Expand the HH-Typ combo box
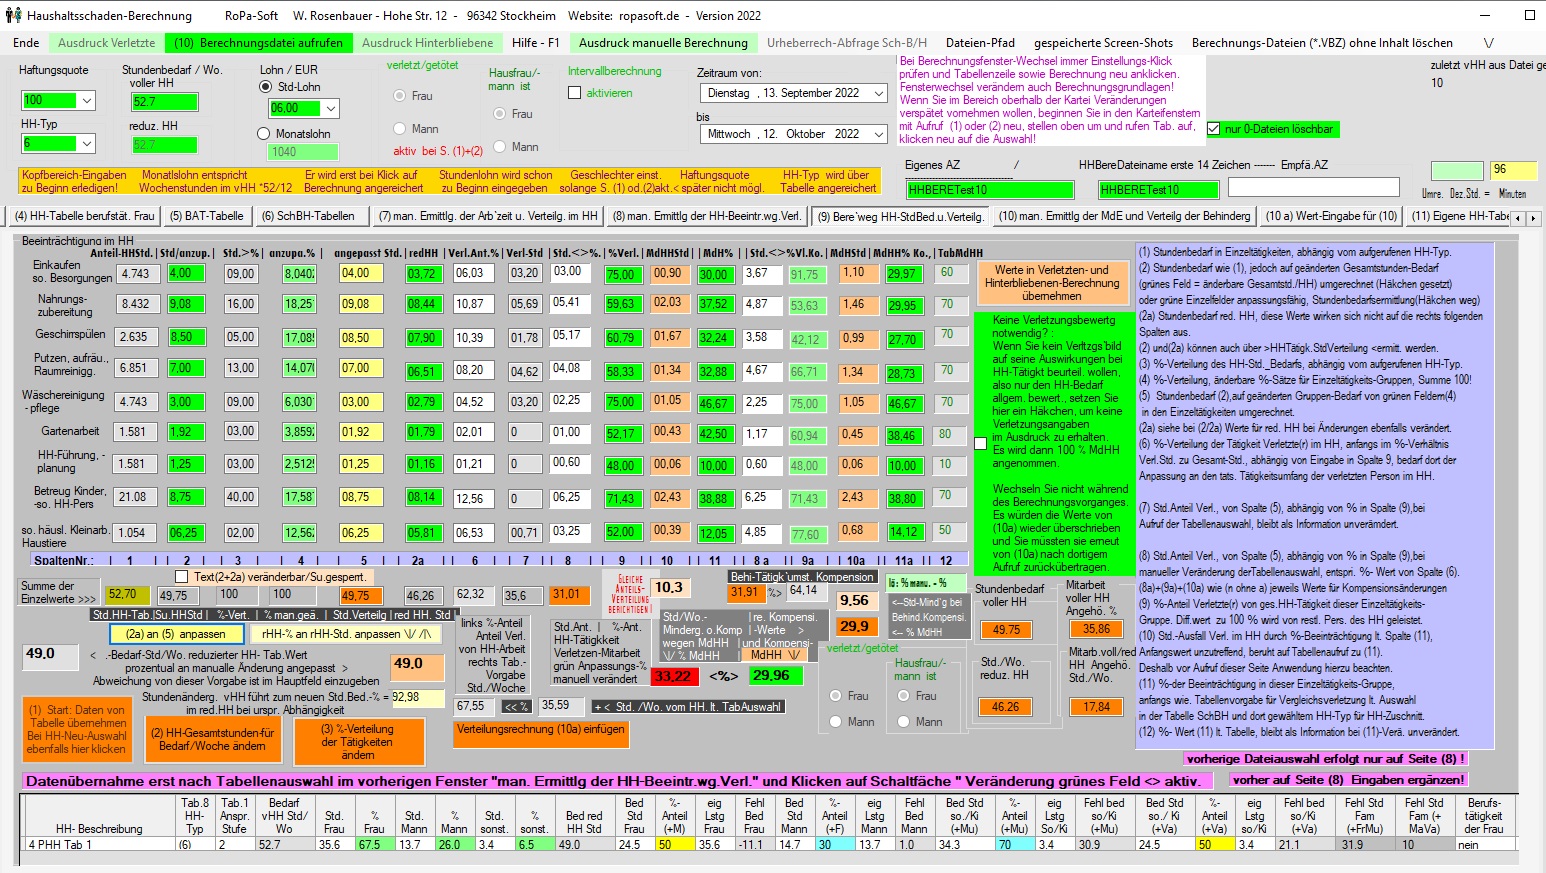This screenshot has height=873, width=1546. [87, 144]
